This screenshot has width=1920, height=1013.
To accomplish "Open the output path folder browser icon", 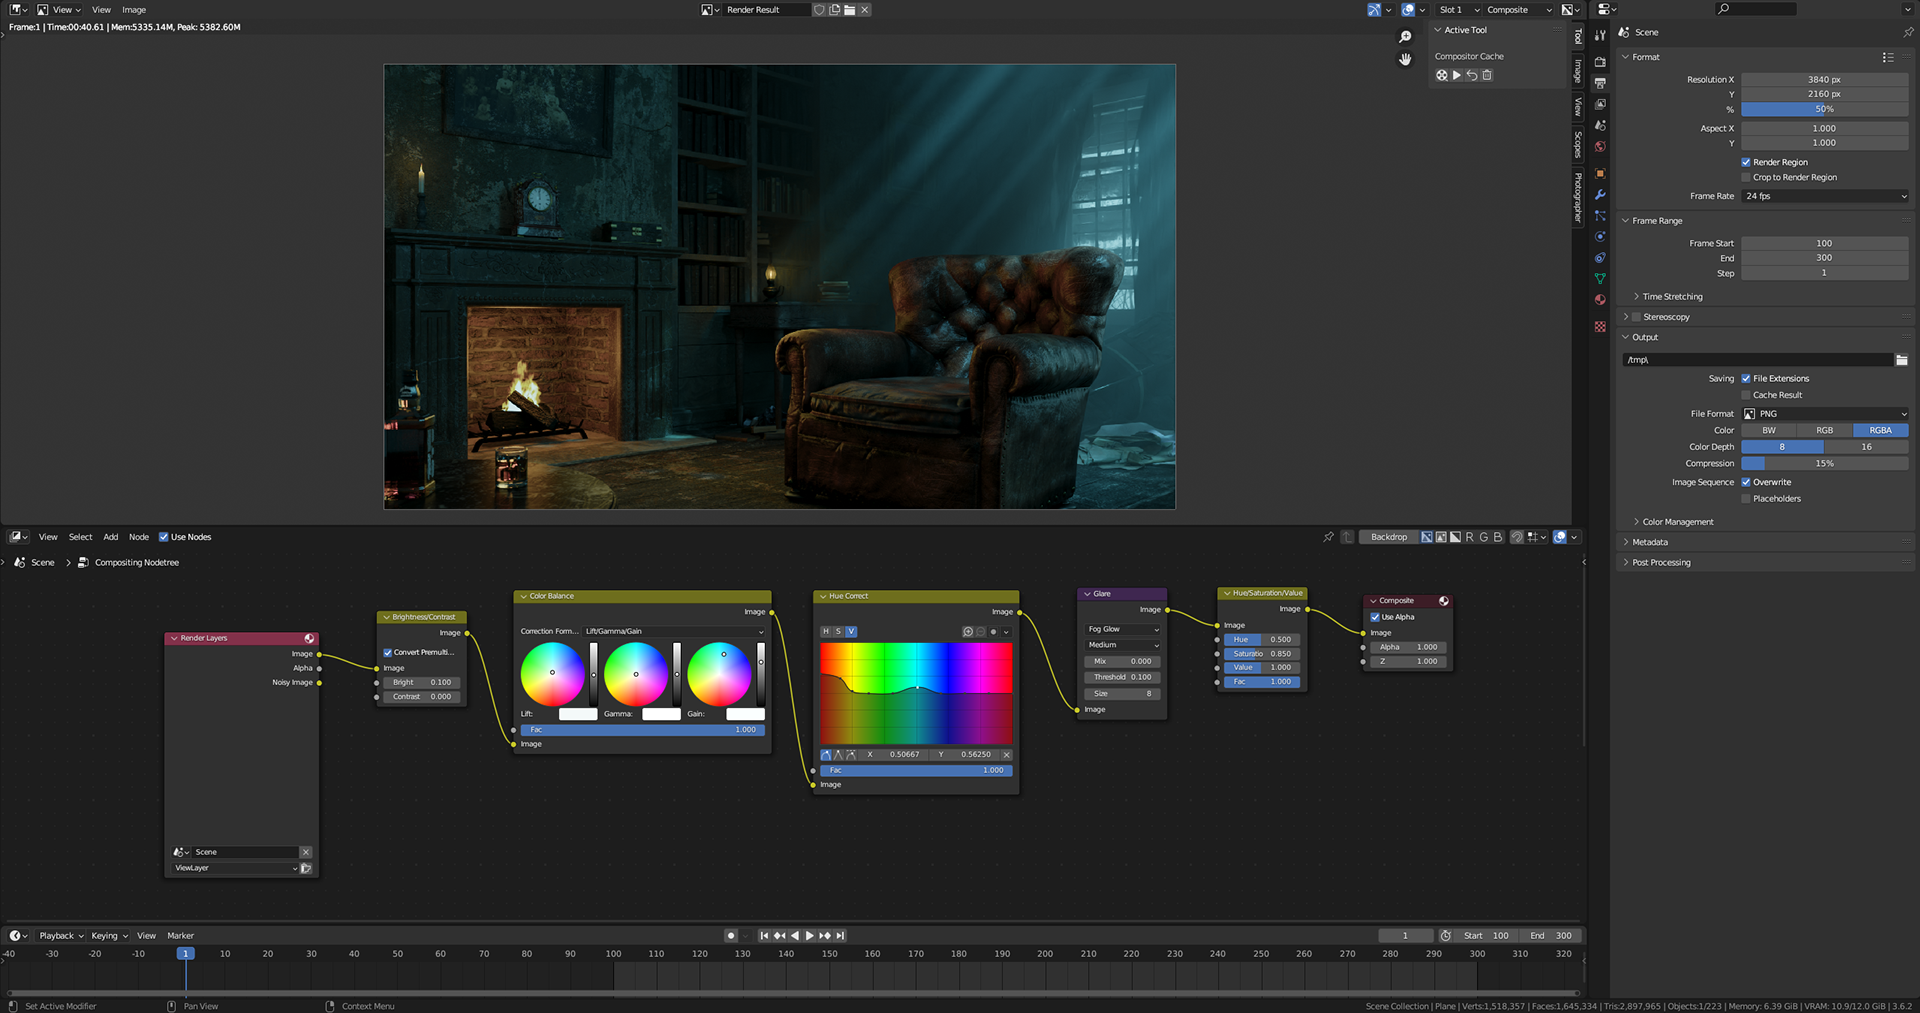I will [1901, 360].
